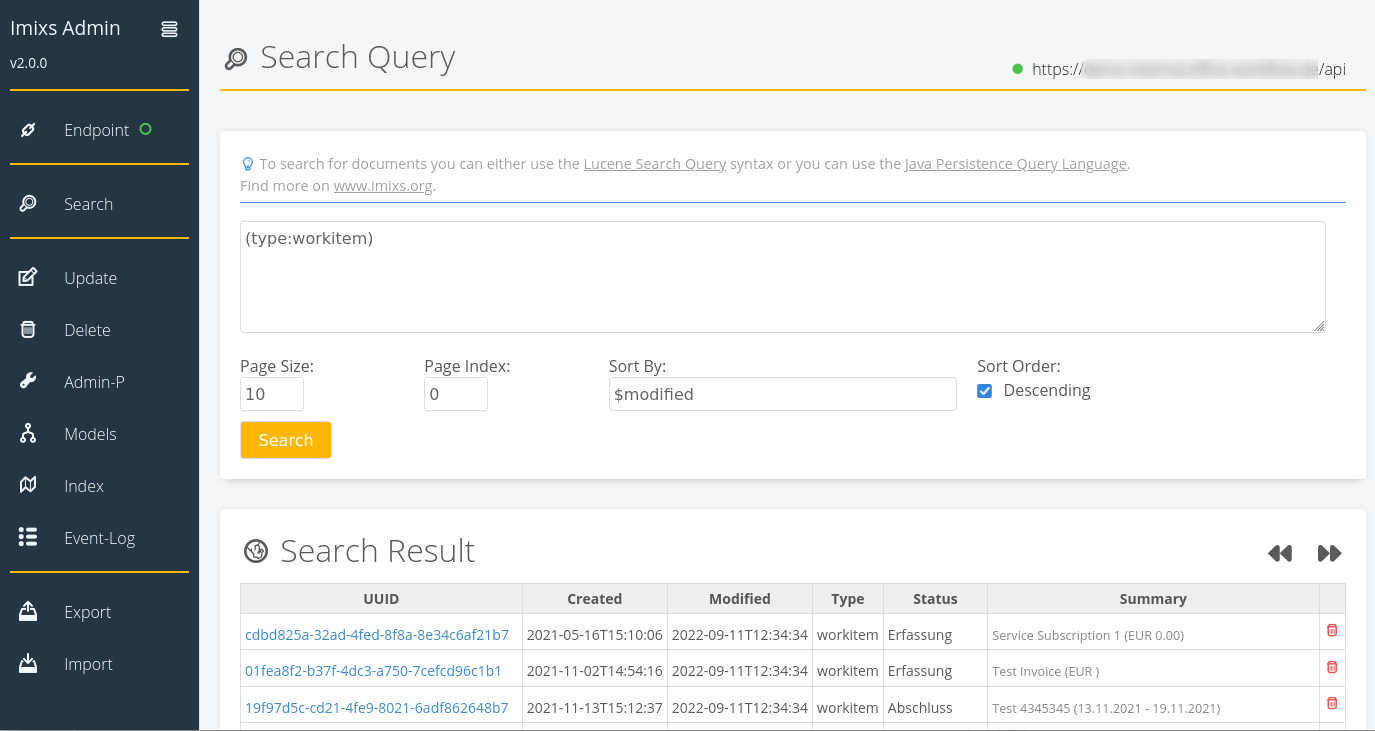
Task: Click the hamburger menu icon at top left
Action: [168, 28]
